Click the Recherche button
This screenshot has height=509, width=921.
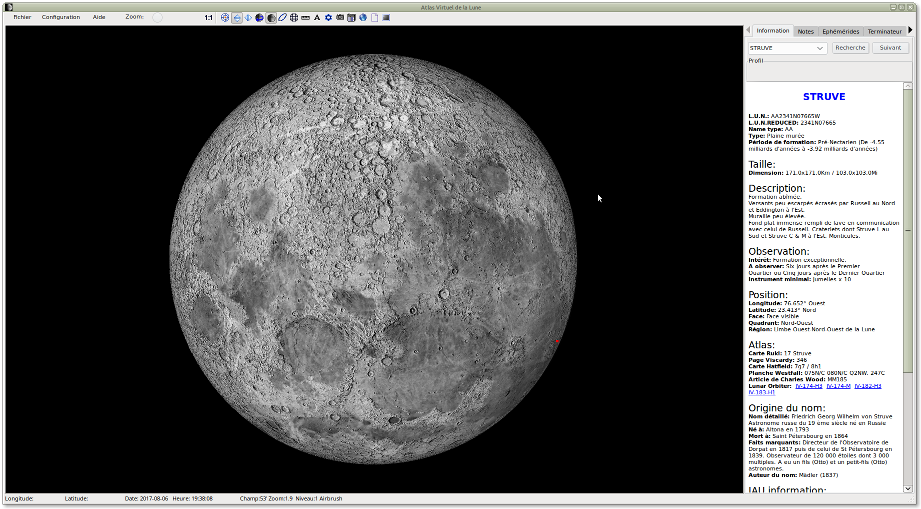850,48
